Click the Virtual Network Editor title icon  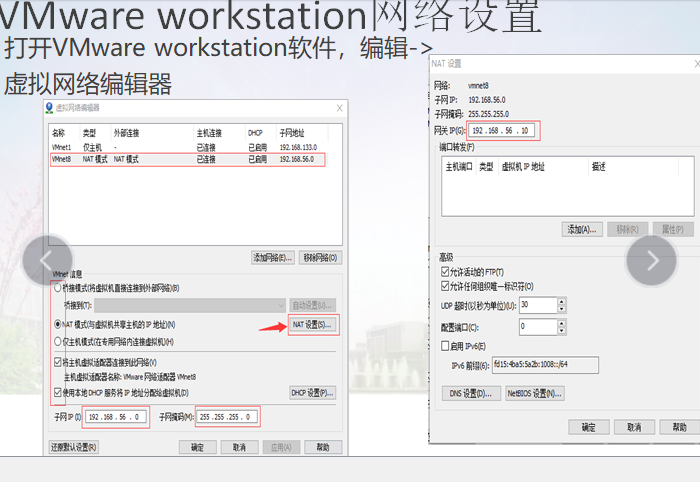pos(50,108)
